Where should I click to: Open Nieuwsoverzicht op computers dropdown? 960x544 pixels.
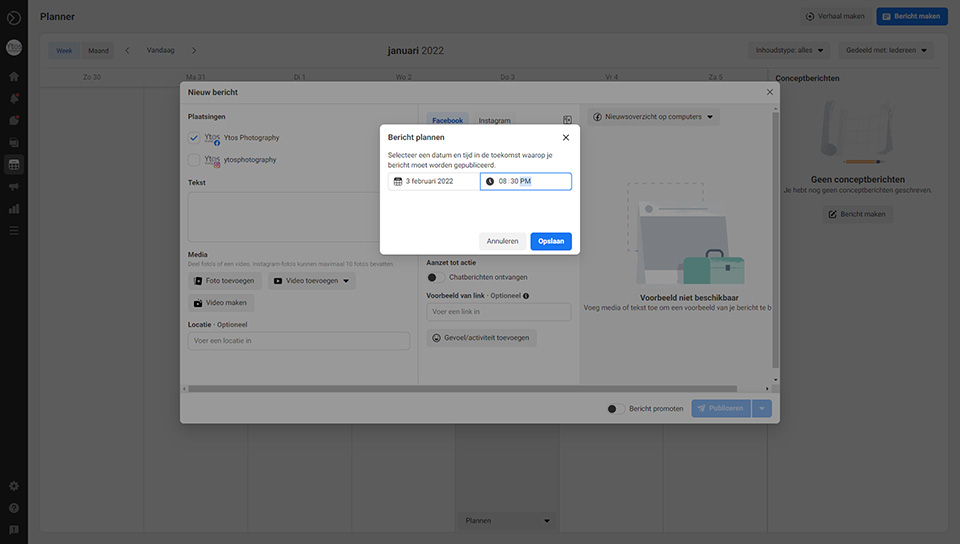pos(653,117)
